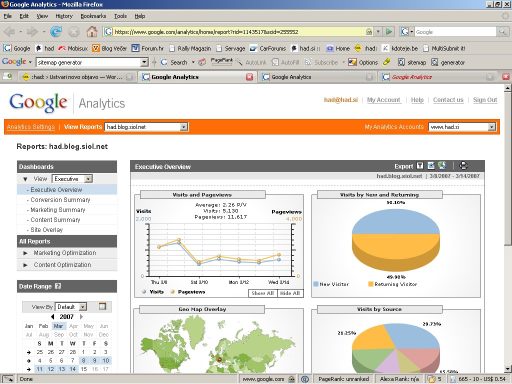Screen dimensions: 512x384
Task: Click the Help link in header
Action: point(417,100)
